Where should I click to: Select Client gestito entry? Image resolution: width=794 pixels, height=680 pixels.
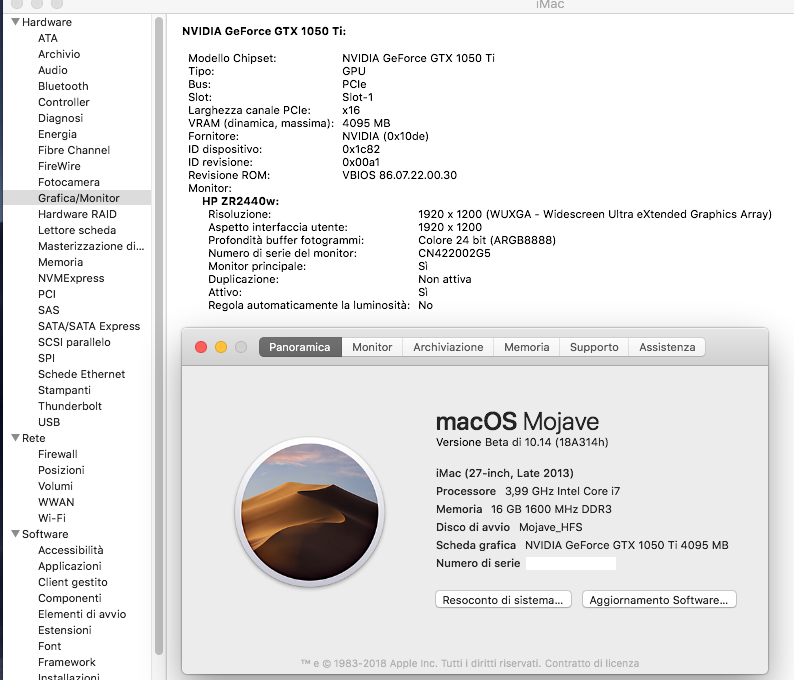(72, 582)
